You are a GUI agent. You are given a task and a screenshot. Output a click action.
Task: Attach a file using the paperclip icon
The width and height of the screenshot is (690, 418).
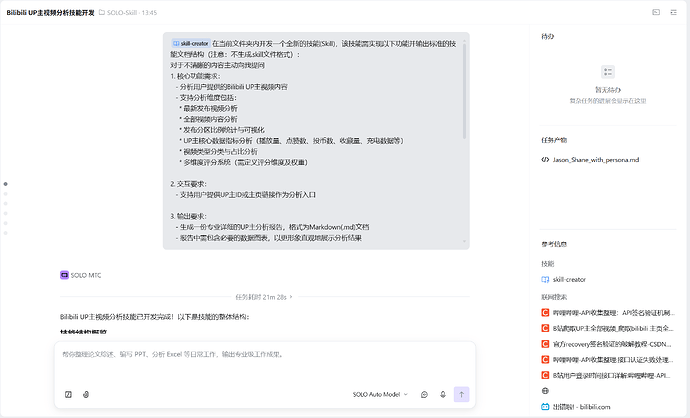pos(86,394)
